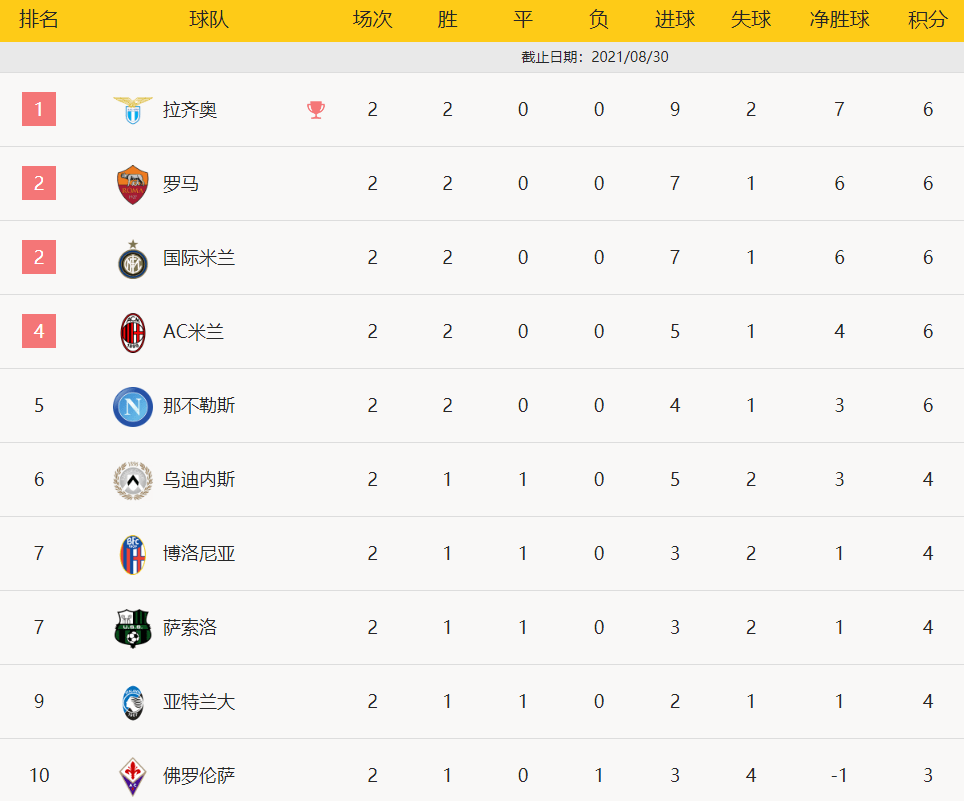Select the Bologna team badge
The height and width of the screenshot is (801, 964).
click(x=133, y=554)
